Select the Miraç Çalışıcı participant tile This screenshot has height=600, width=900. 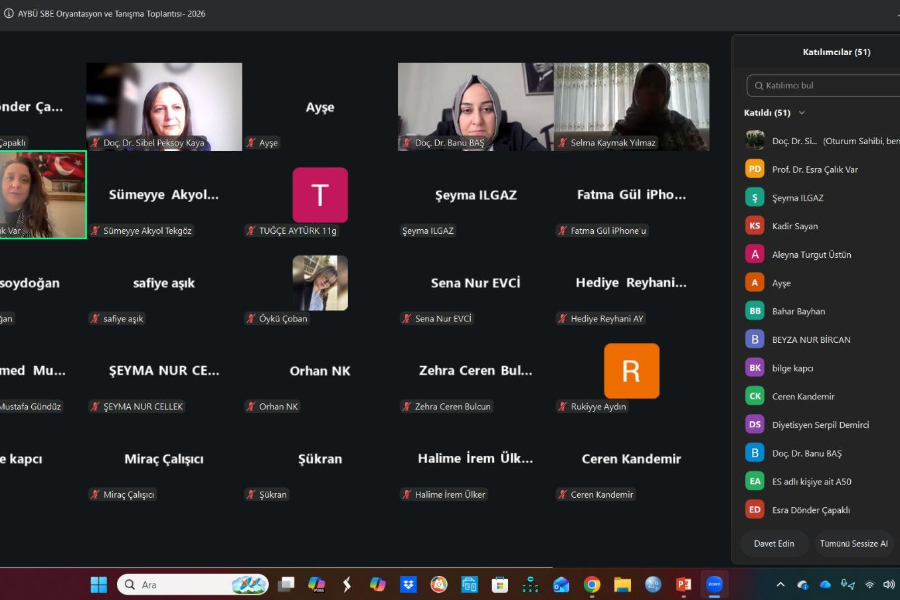pyautogui.click(x=164, y=459)
